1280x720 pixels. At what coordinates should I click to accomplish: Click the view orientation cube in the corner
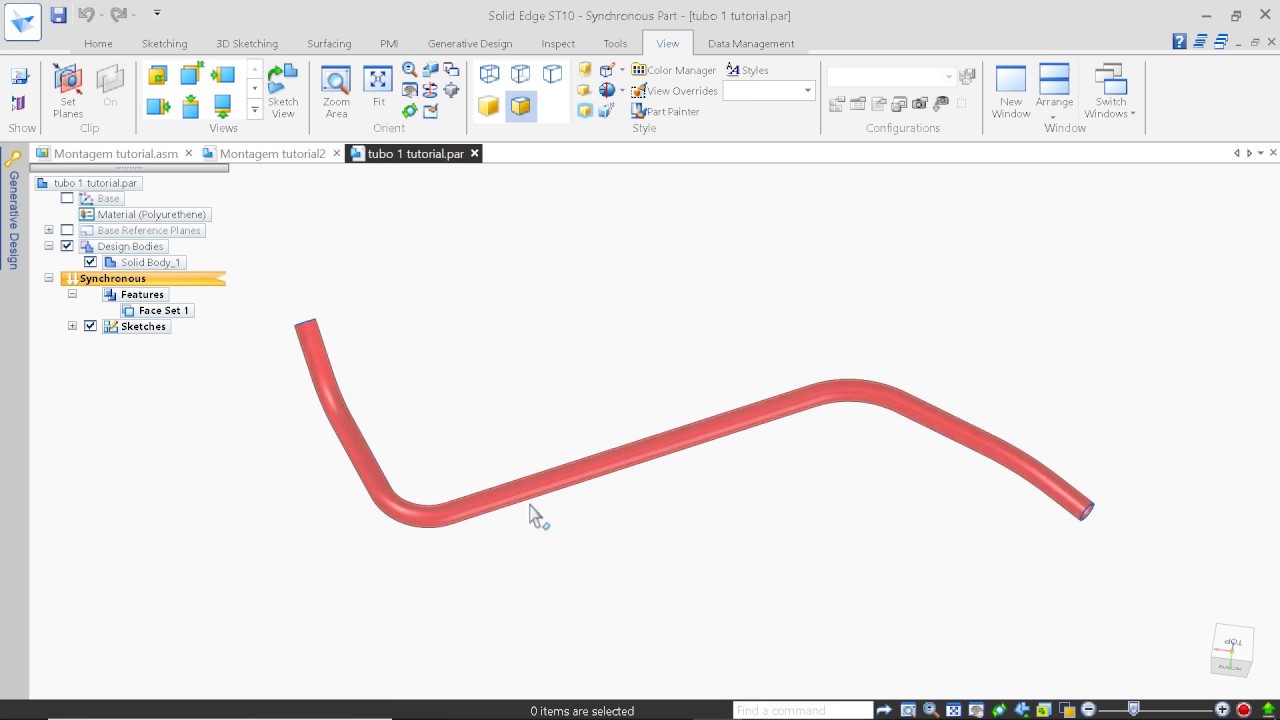(1231, 651)
